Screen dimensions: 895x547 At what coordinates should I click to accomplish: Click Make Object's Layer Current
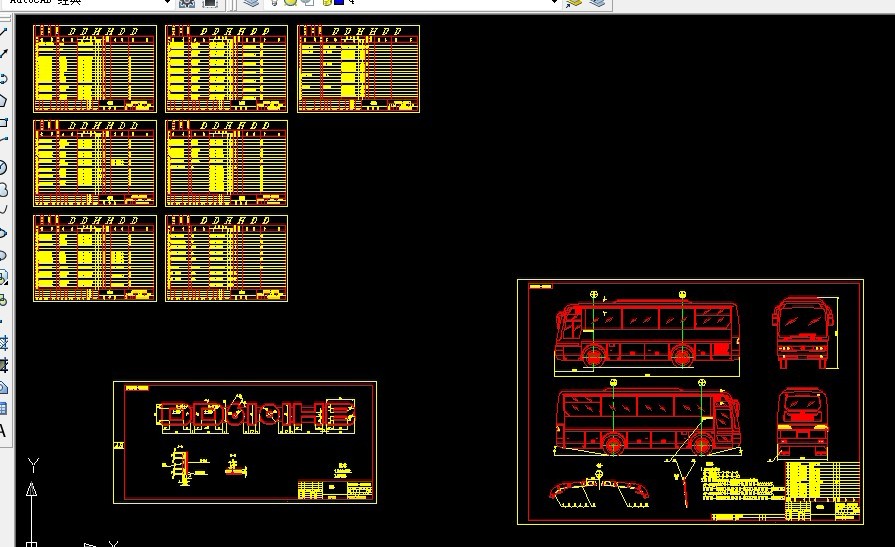[x=574, y=3]
